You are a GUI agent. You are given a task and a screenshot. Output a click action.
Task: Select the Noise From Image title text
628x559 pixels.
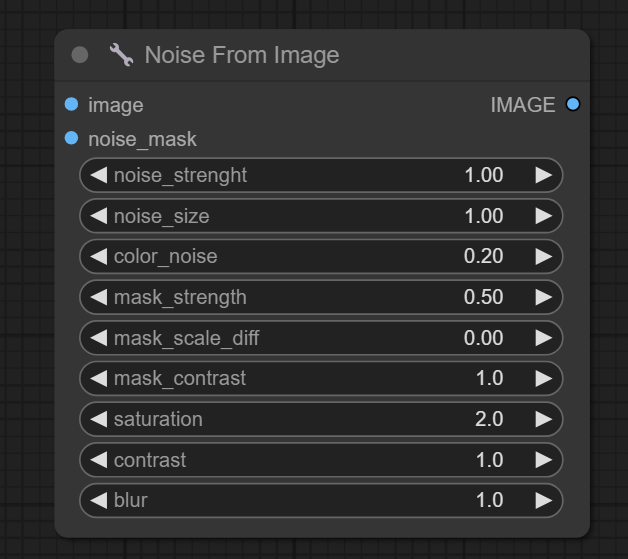click(242, 55)
